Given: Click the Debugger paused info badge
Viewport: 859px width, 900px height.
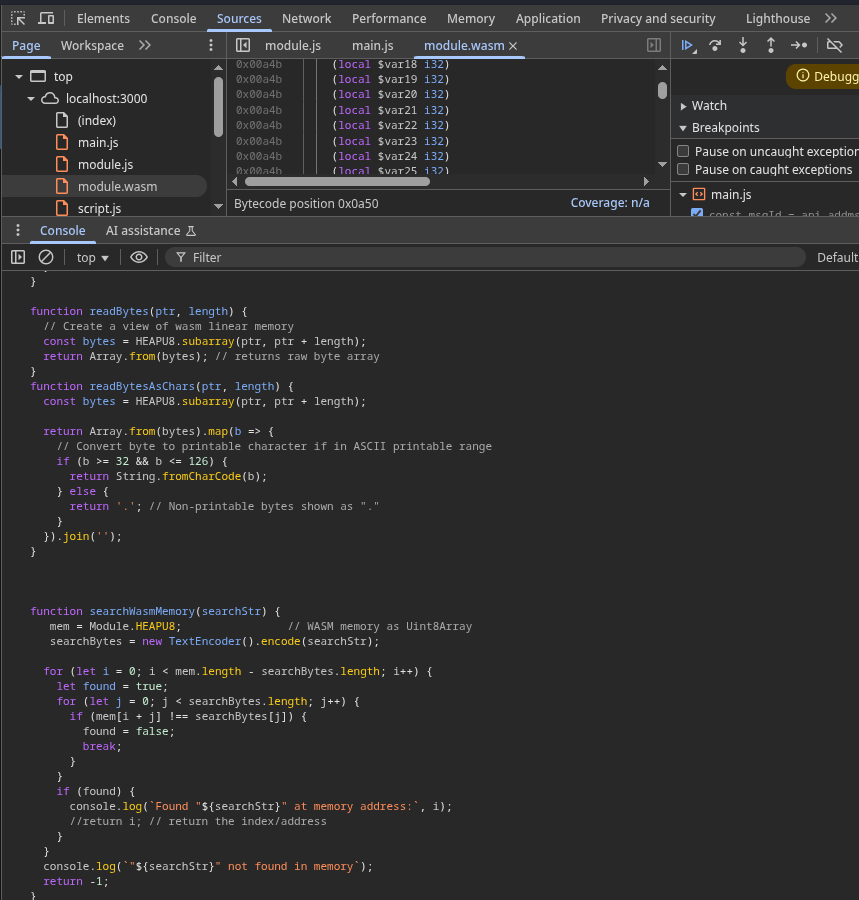Looking at the screenshot, I should pyautogui.click(x=823, y=76).
